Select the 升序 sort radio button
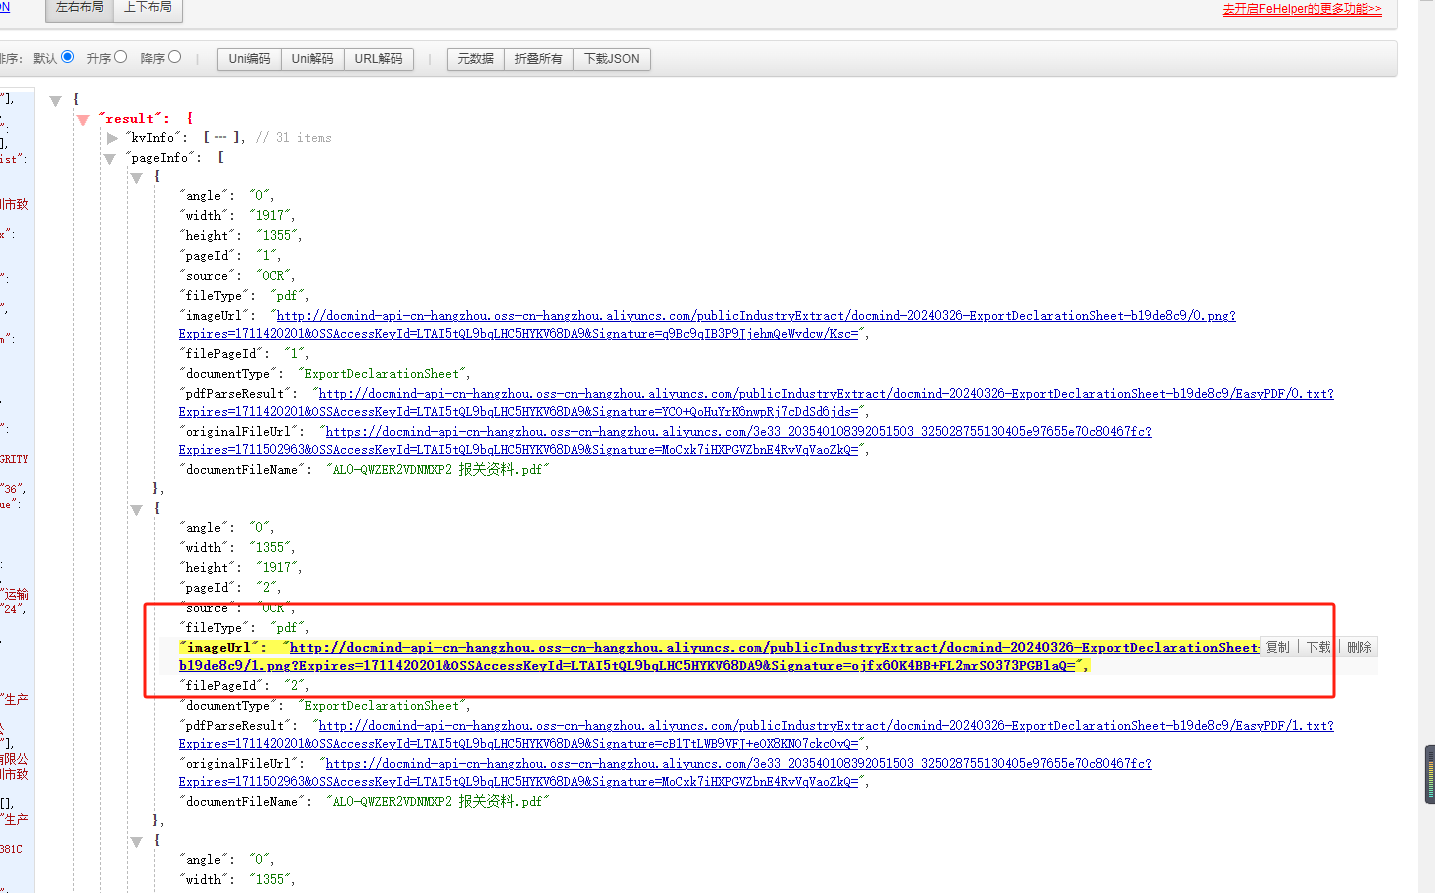The height and width of the screenshot is (893, 1435). pos(121,57)
